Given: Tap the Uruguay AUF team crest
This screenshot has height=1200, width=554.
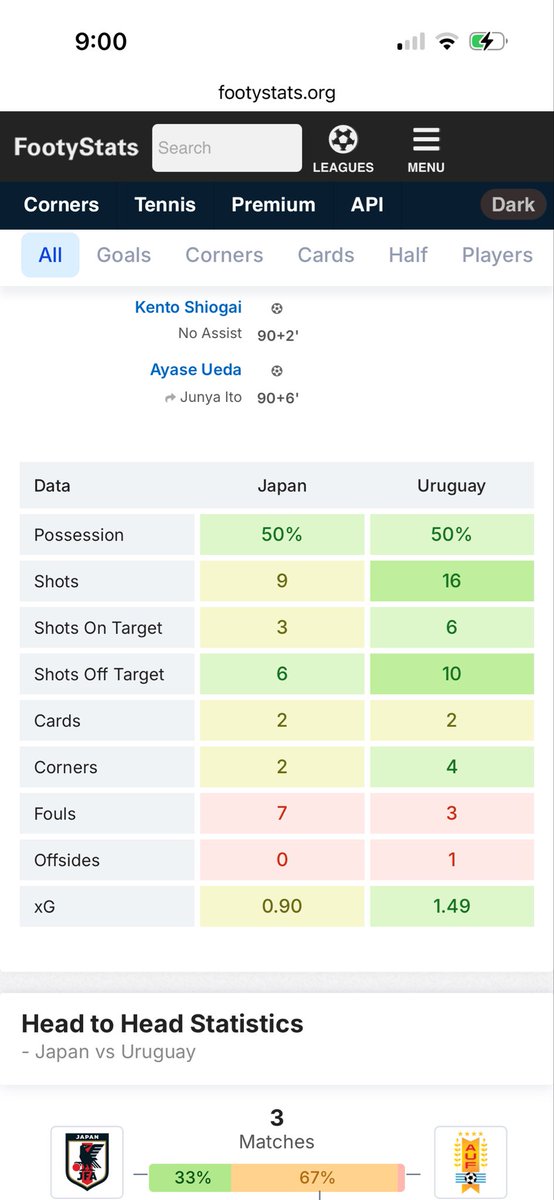Looking at the screenshot, I should pos(470,1161).
